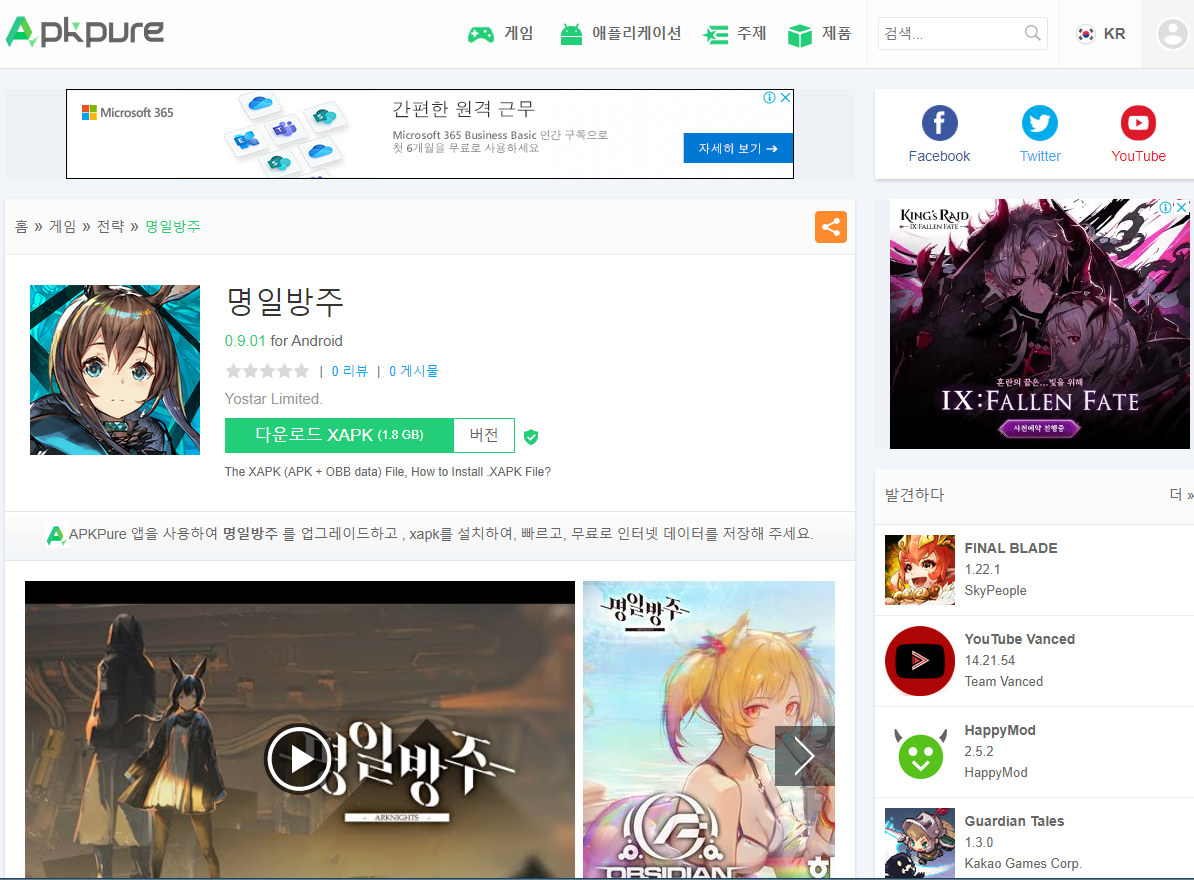Click the SkyPeople developer text
This screenshot has height=880, width=1194.
pyautogui.click(x=995, y=591)
